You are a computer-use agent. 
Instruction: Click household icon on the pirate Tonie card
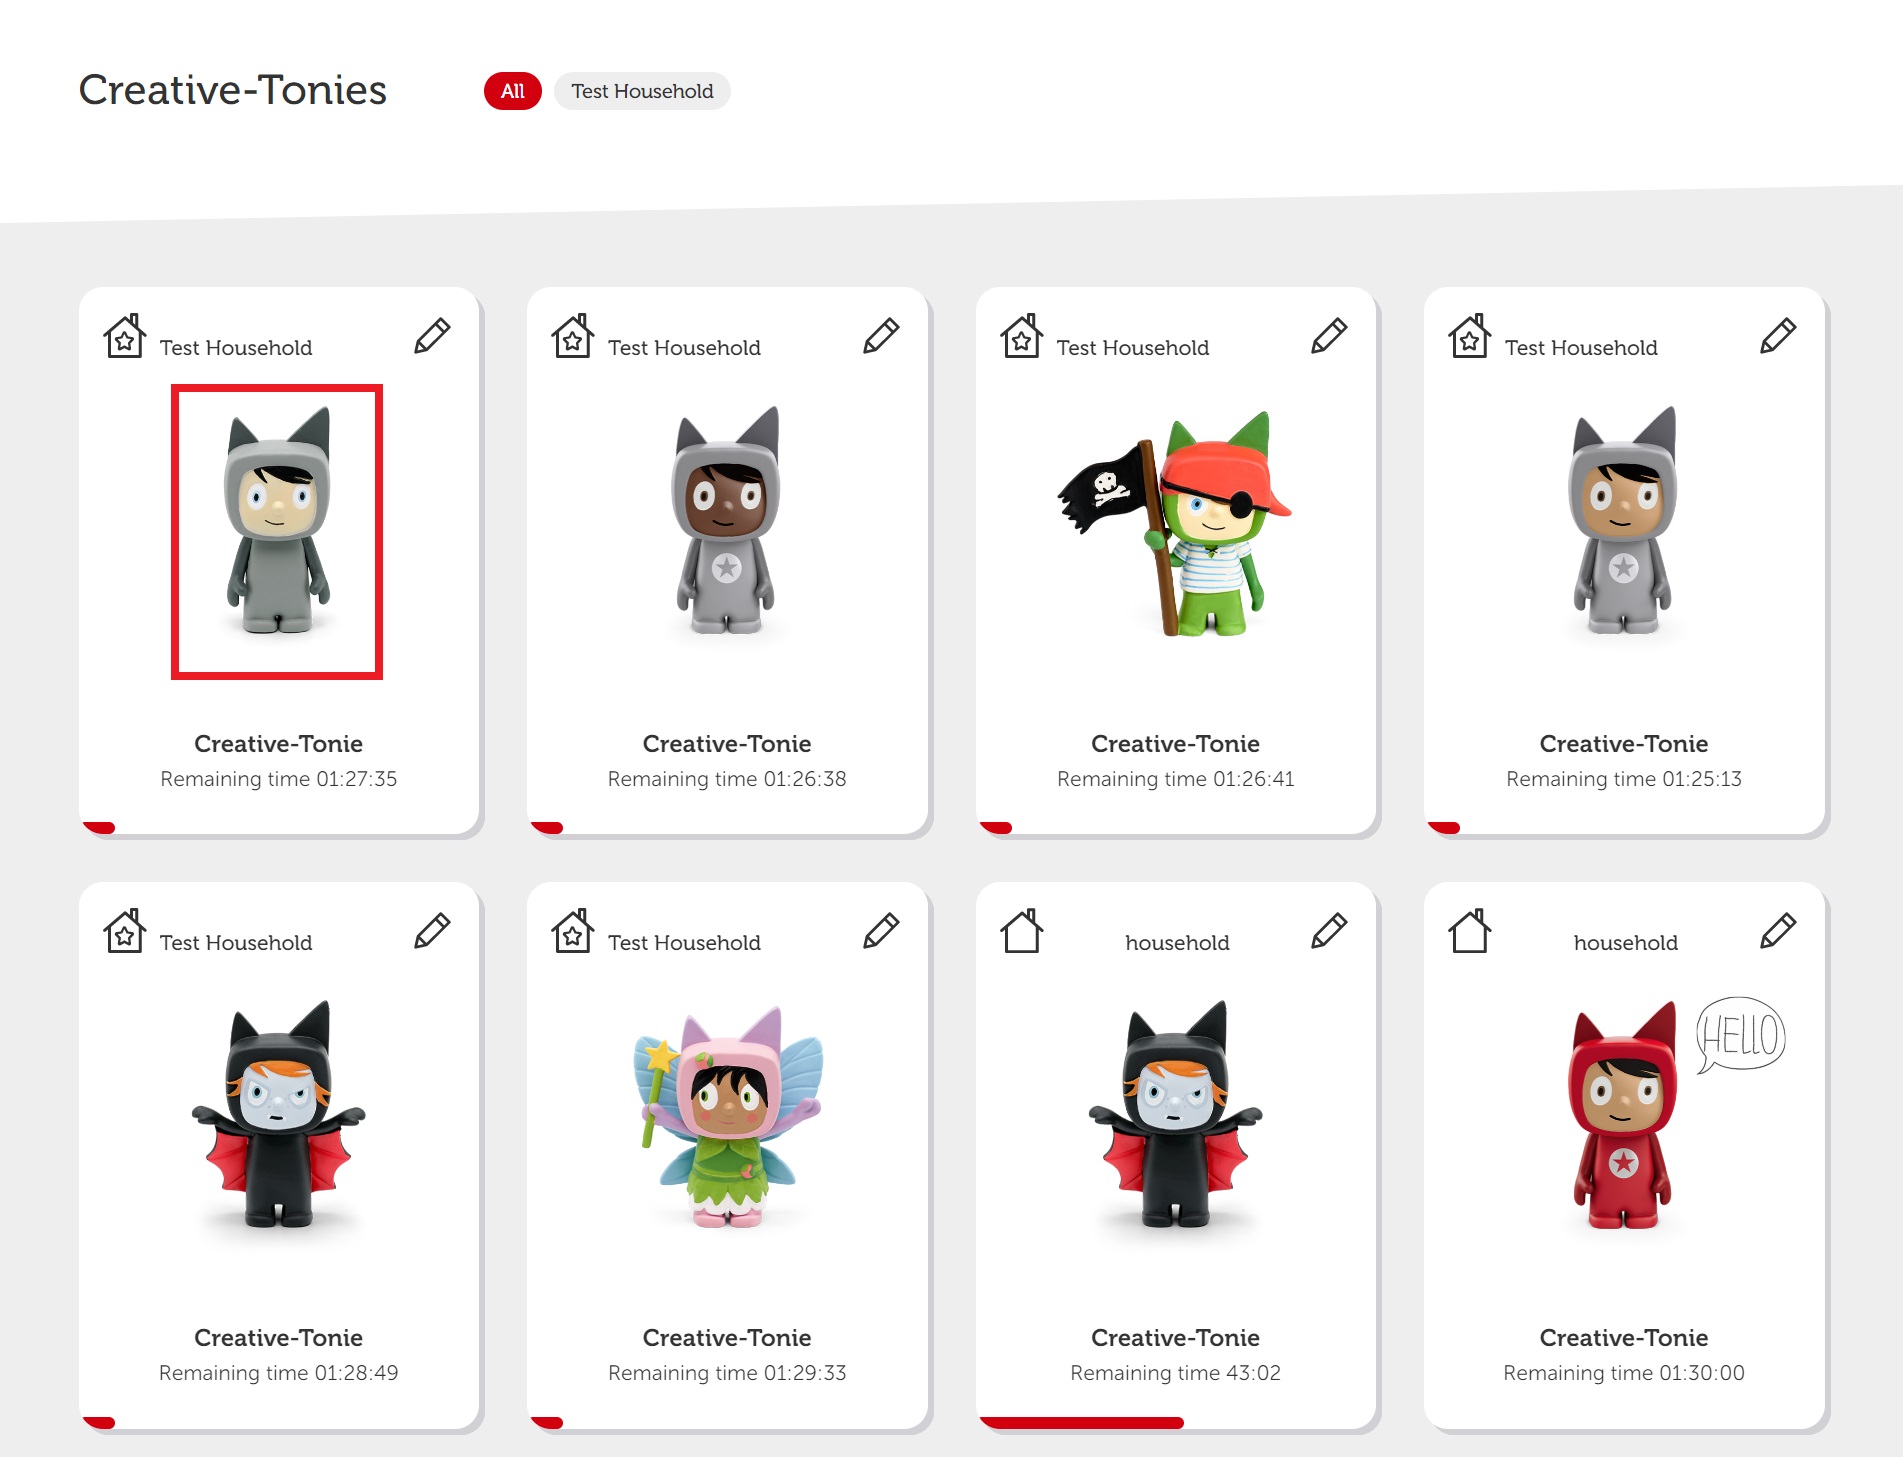pos(1022,336)
